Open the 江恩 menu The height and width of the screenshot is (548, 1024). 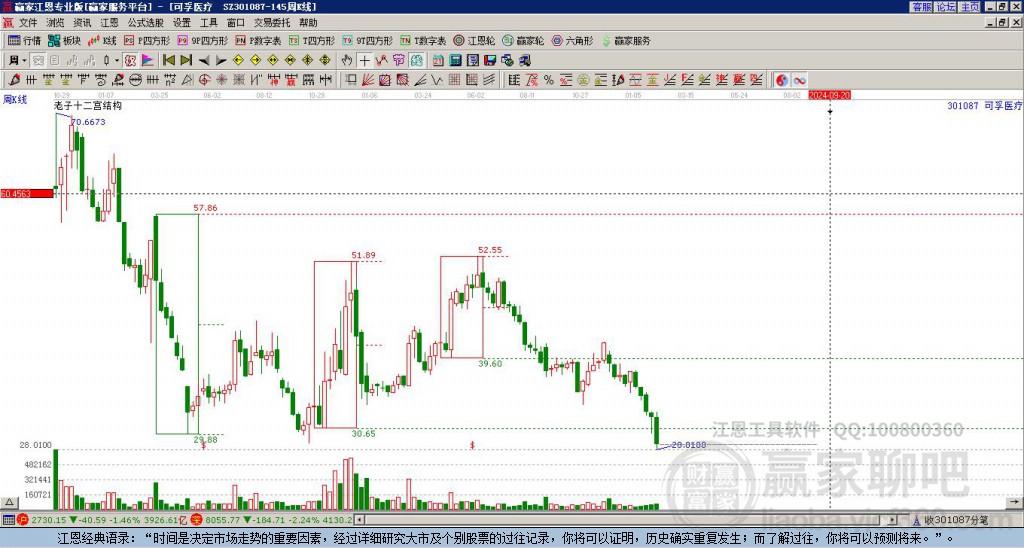(109, 23)
